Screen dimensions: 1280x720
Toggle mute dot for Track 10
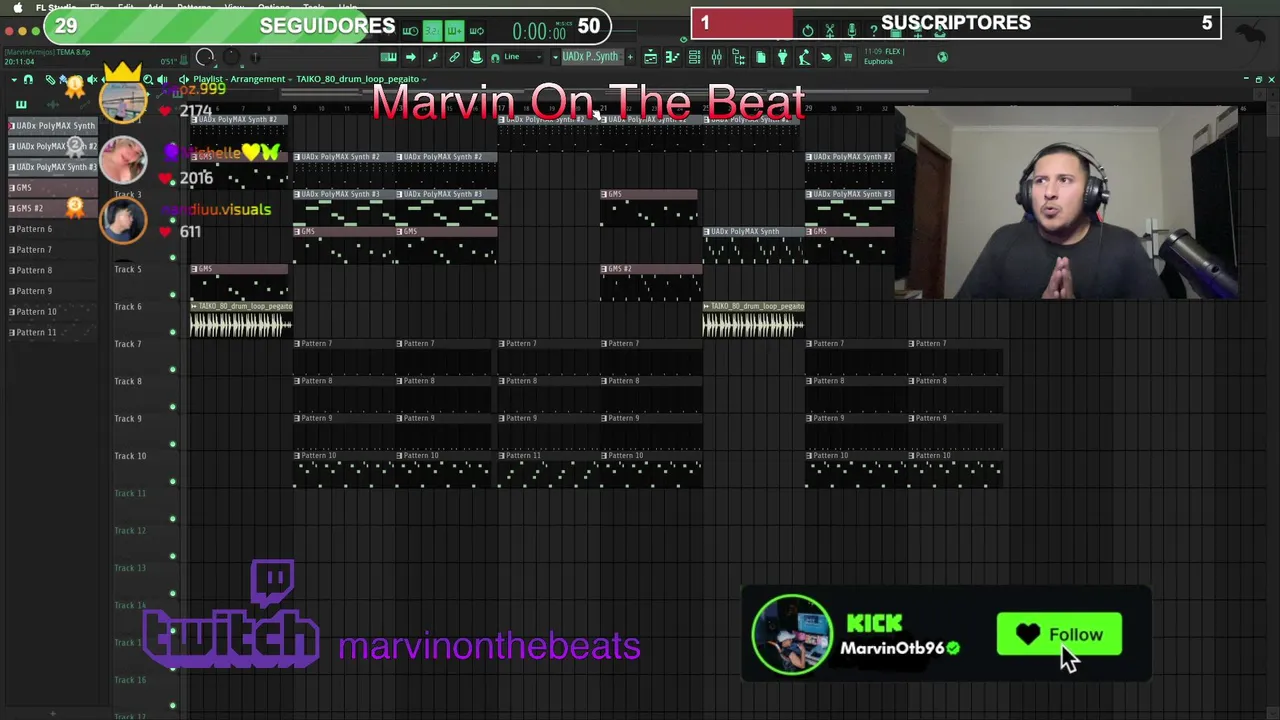(172, 481)
